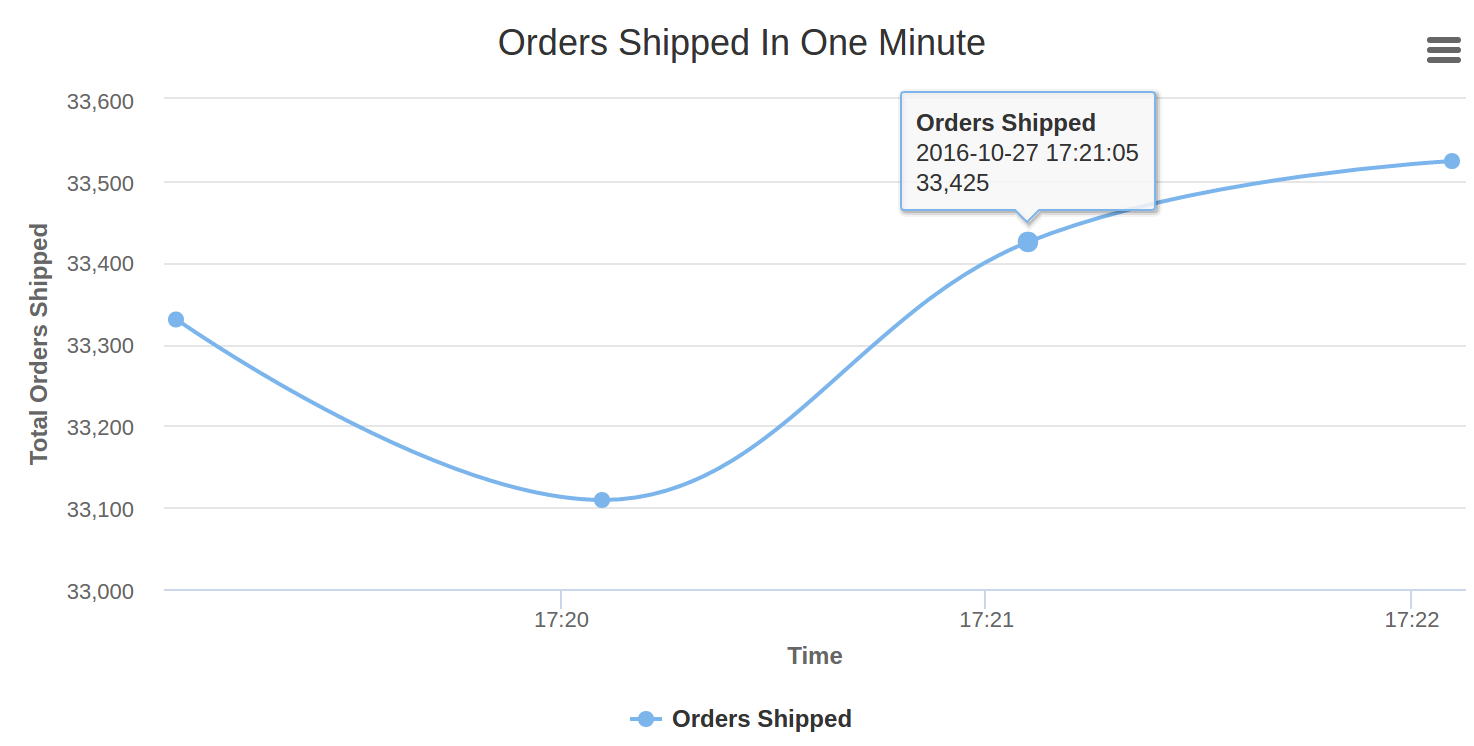
Task: Click the blue legend marker symbol
Action: pyautogui.click(x=645, y=719)
